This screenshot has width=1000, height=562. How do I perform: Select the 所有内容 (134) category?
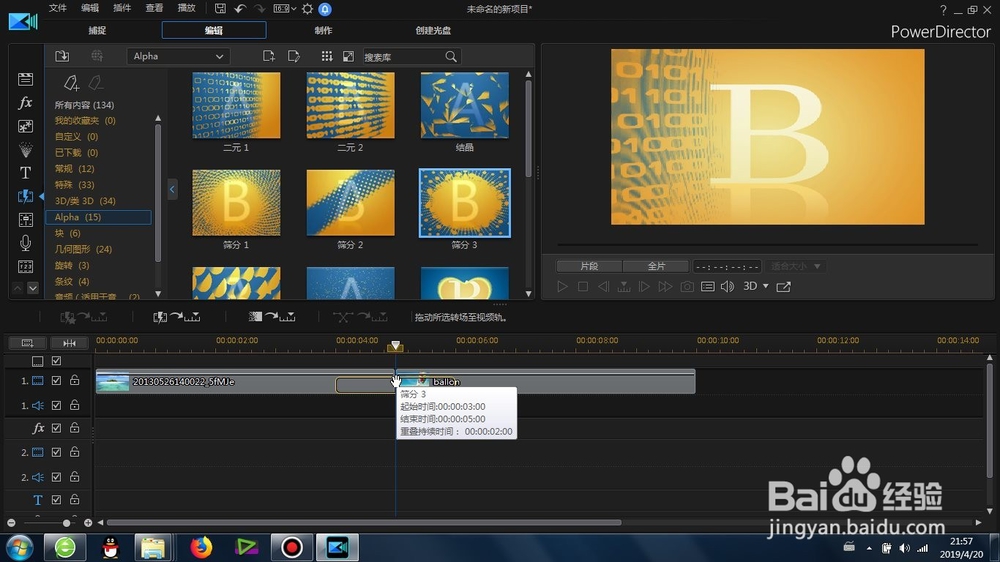point(84,105)
